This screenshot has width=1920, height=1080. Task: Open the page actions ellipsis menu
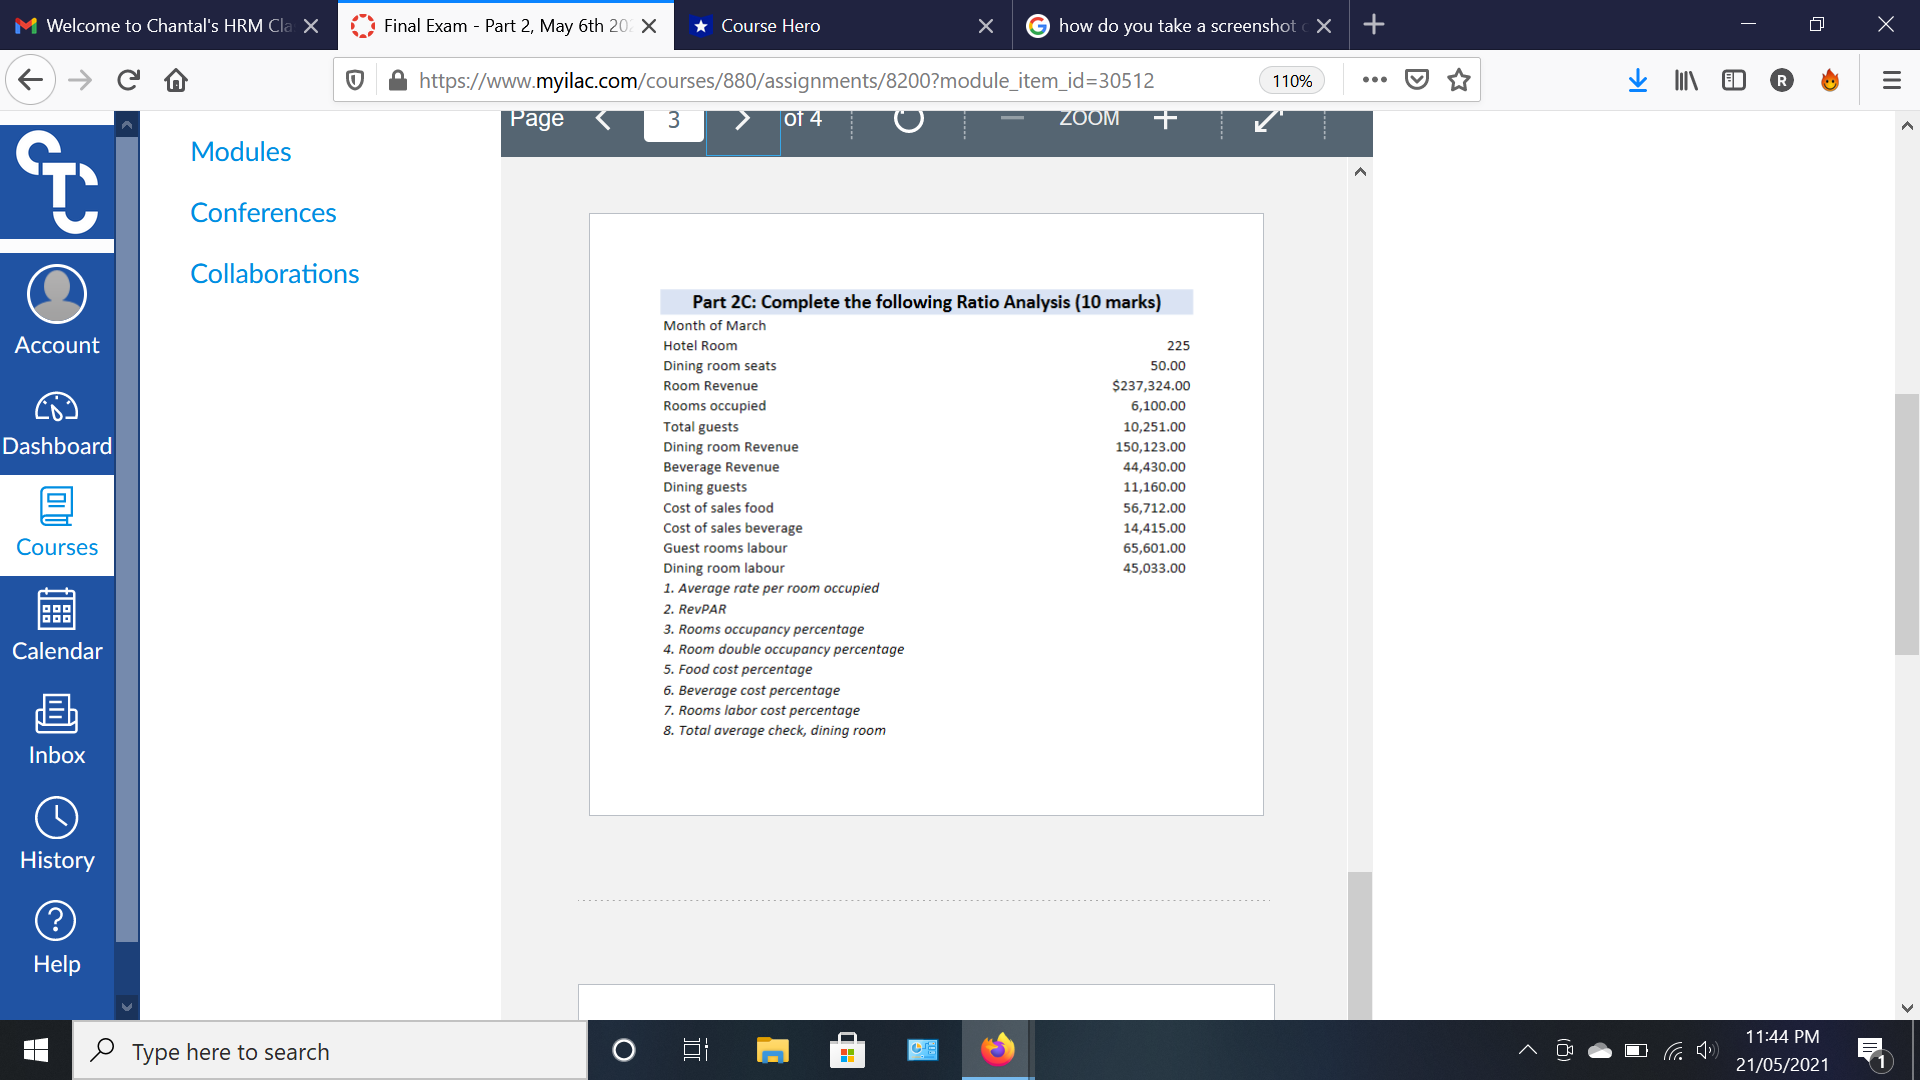click(1375, 79)
